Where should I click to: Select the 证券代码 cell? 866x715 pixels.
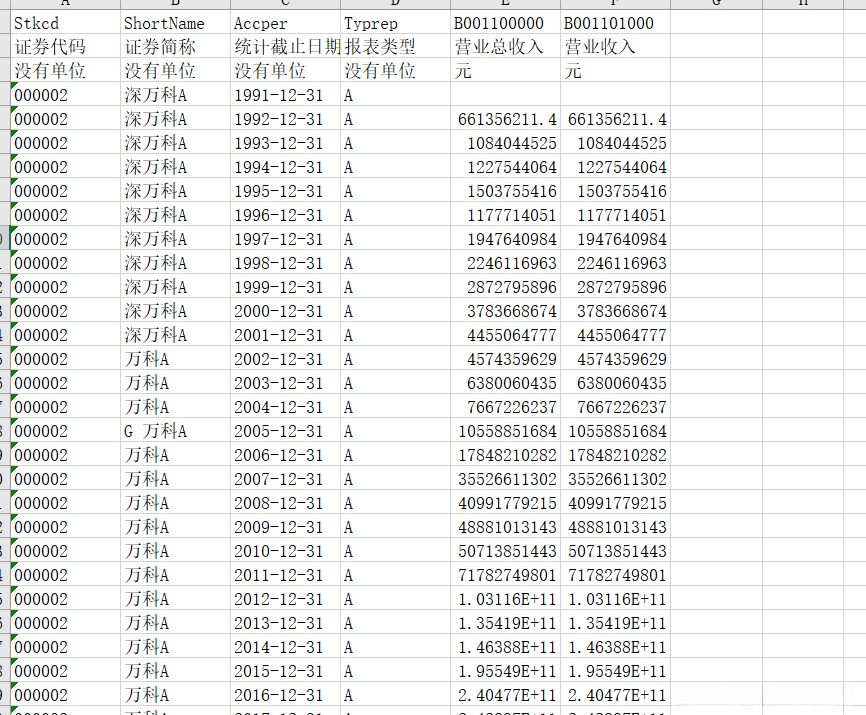(66, 46)
